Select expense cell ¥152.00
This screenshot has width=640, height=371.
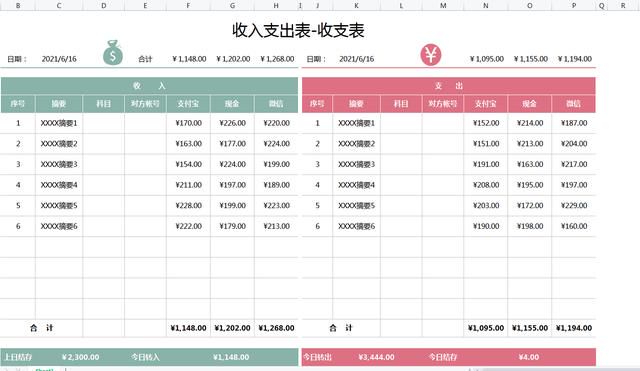(x=486, y=123)
